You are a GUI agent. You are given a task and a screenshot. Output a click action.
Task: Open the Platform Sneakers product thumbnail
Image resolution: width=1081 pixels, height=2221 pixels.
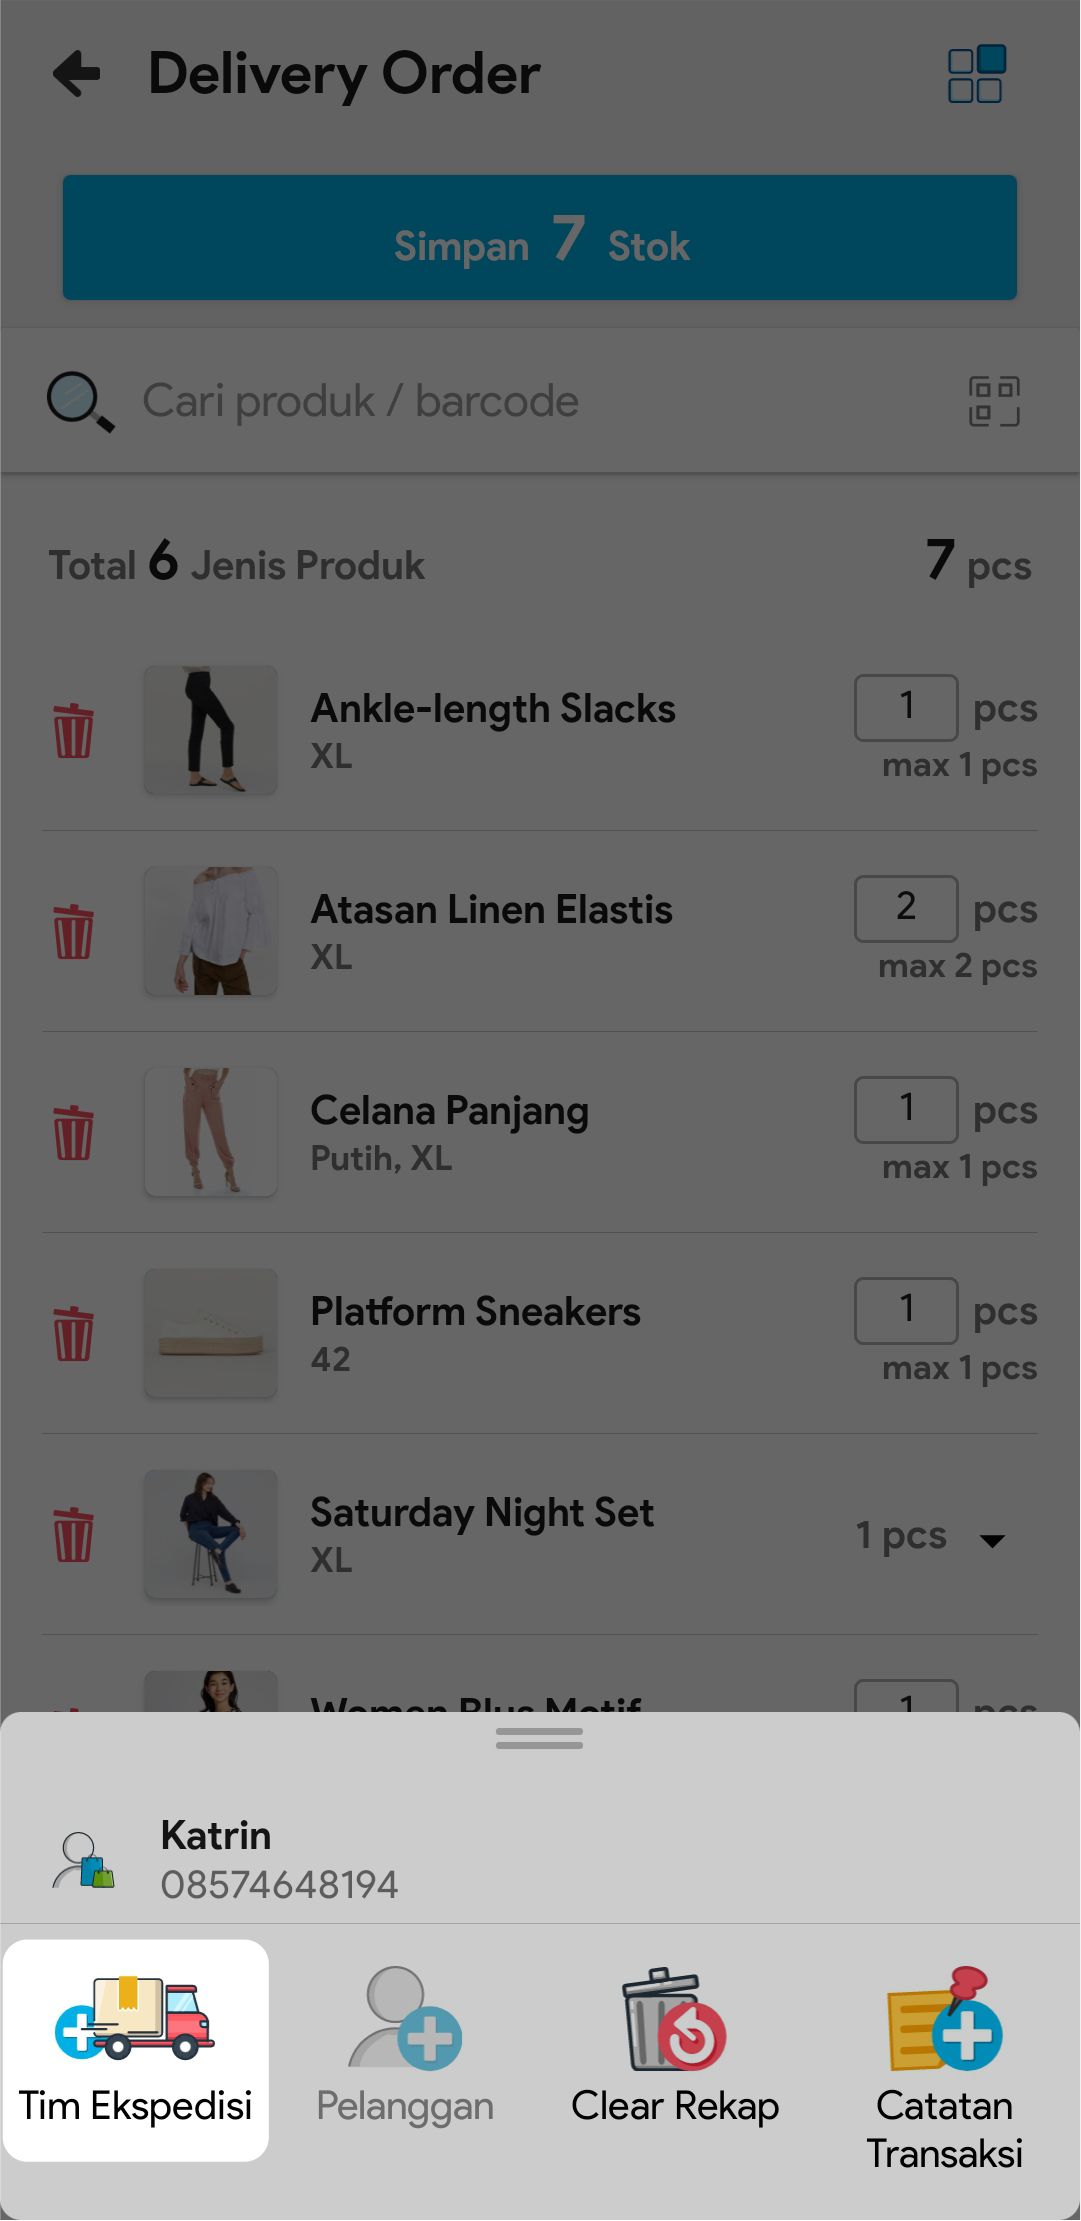point(211,1333)
